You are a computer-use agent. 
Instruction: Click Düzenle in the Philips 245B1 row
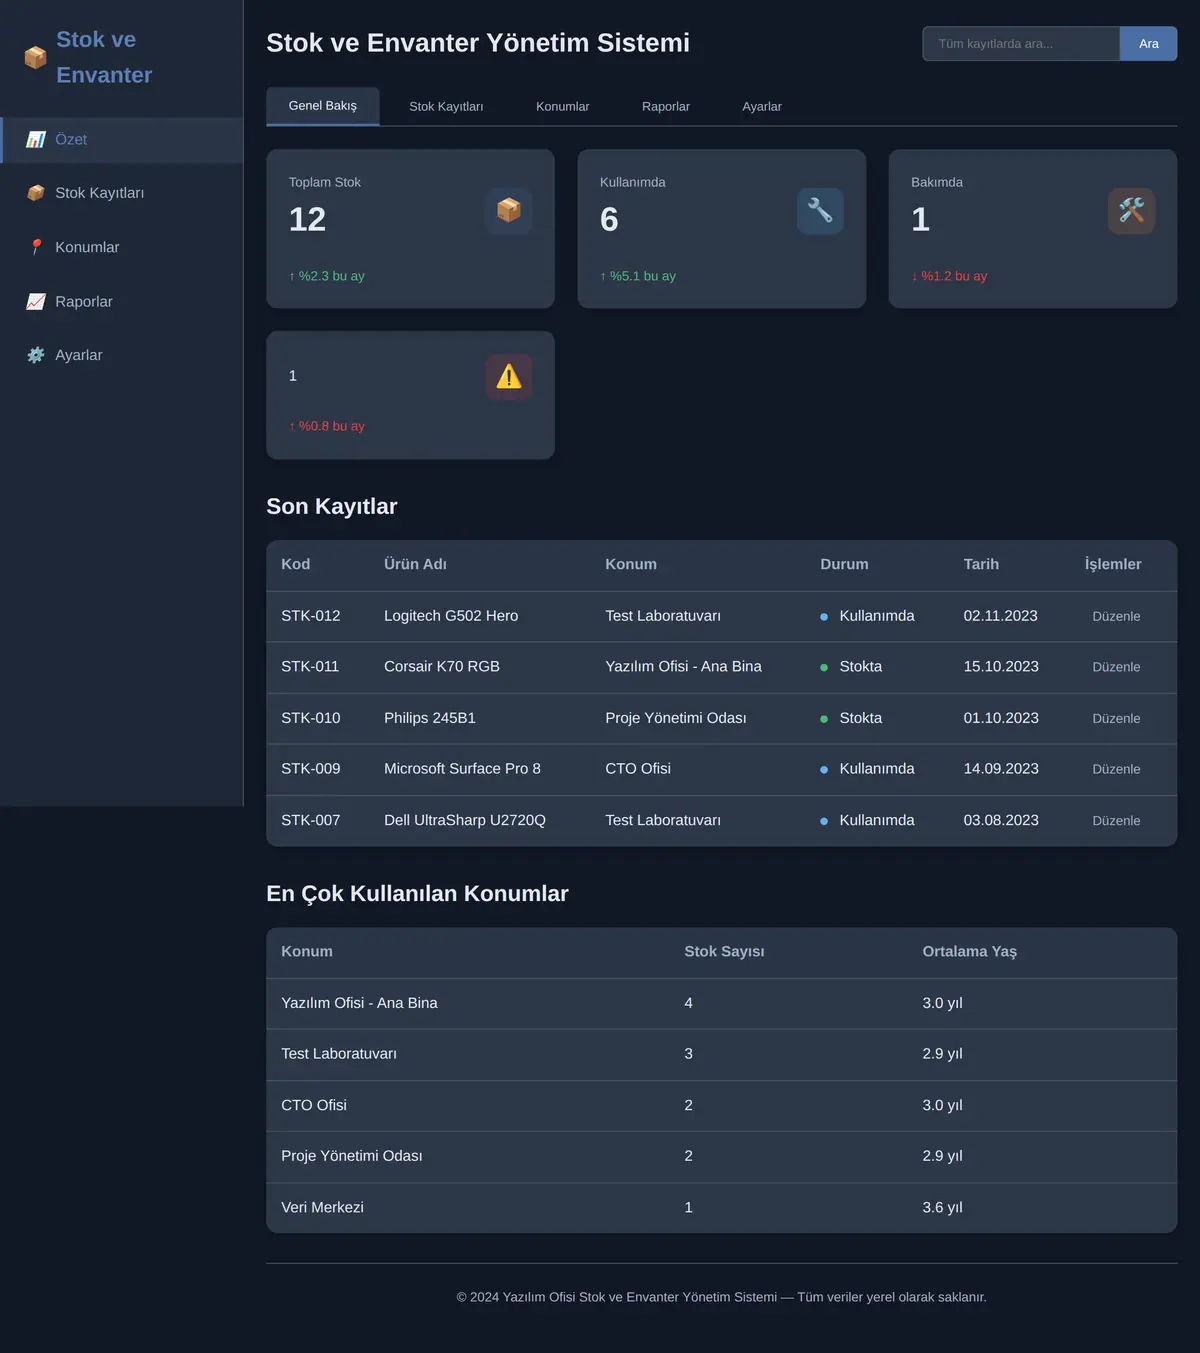1116,719
